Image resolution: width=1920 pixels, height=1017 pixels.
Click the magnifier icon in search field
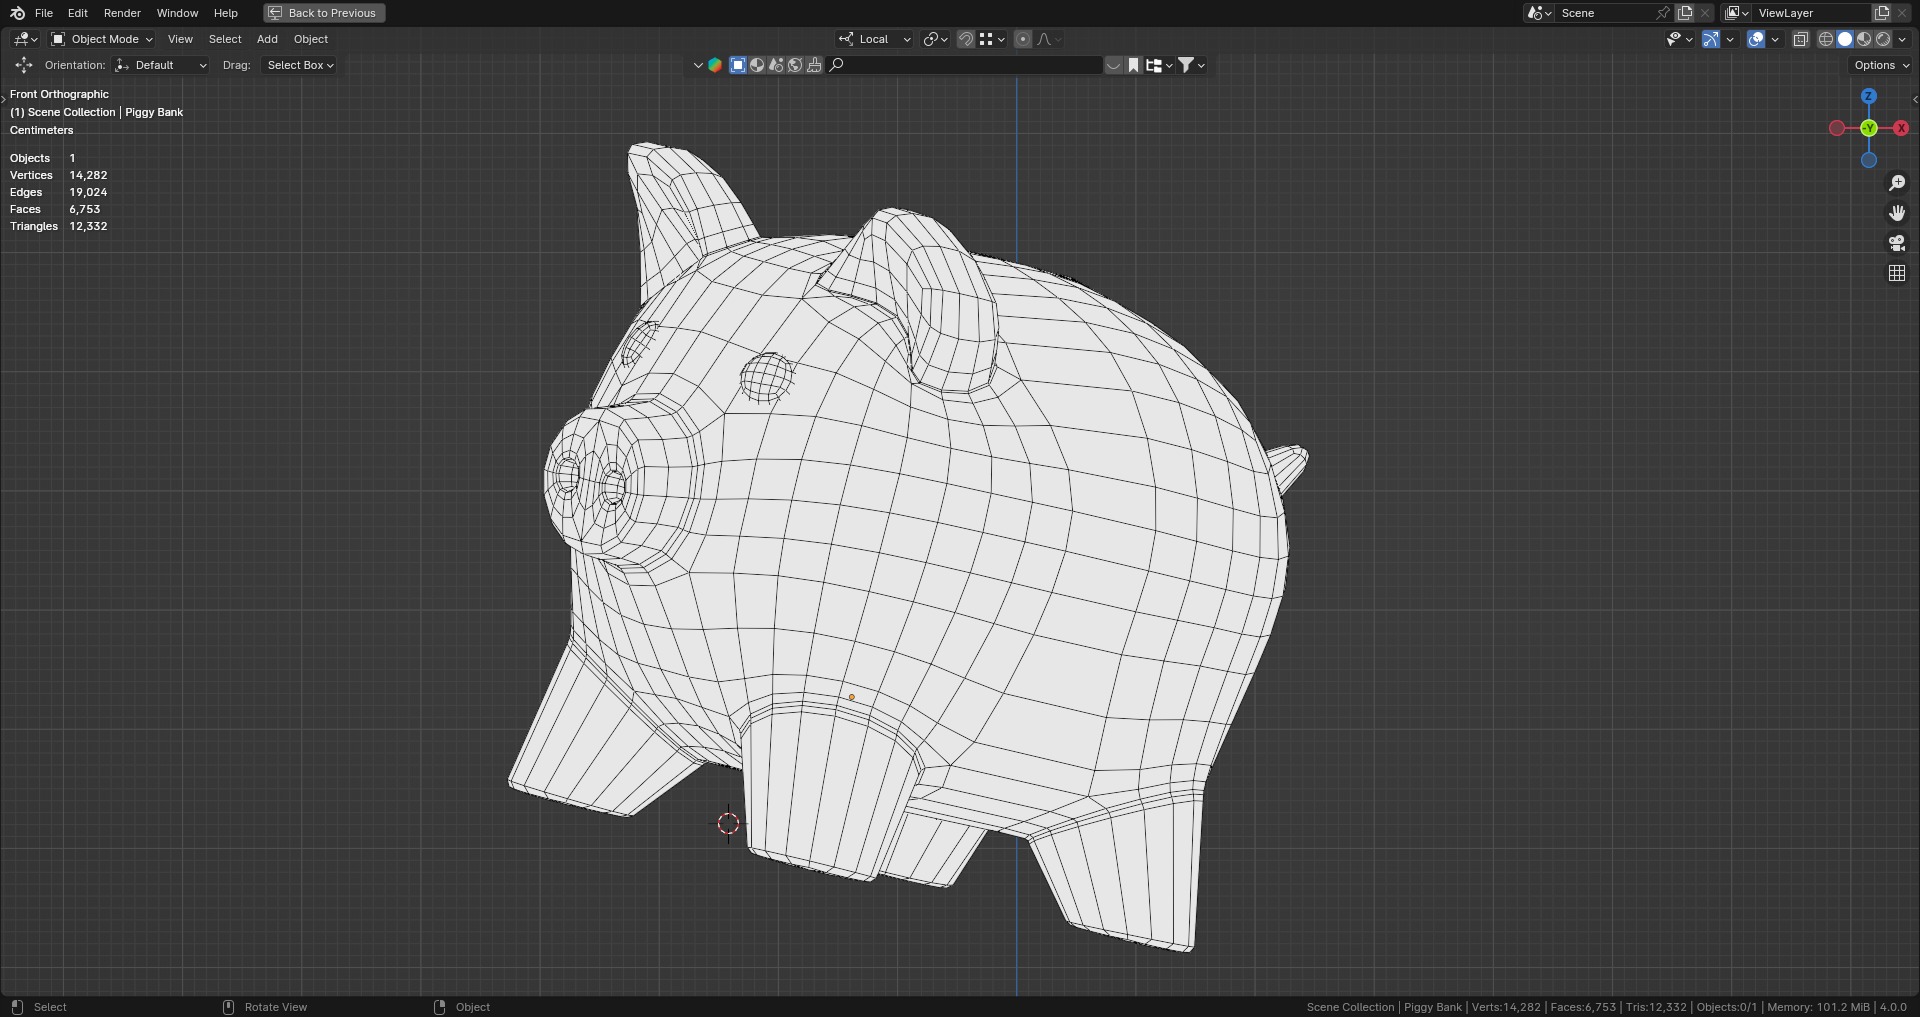click(x=837, y=65)
